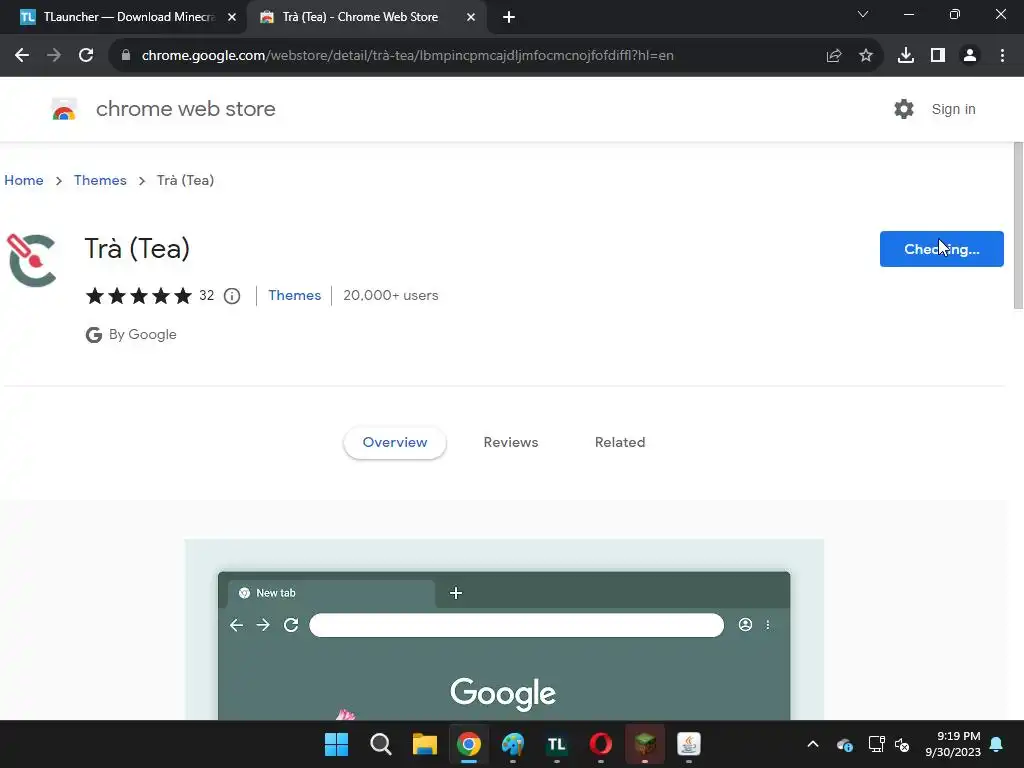
Task: Open the clock showing 9:19 PM
Action: click(953, 744)
